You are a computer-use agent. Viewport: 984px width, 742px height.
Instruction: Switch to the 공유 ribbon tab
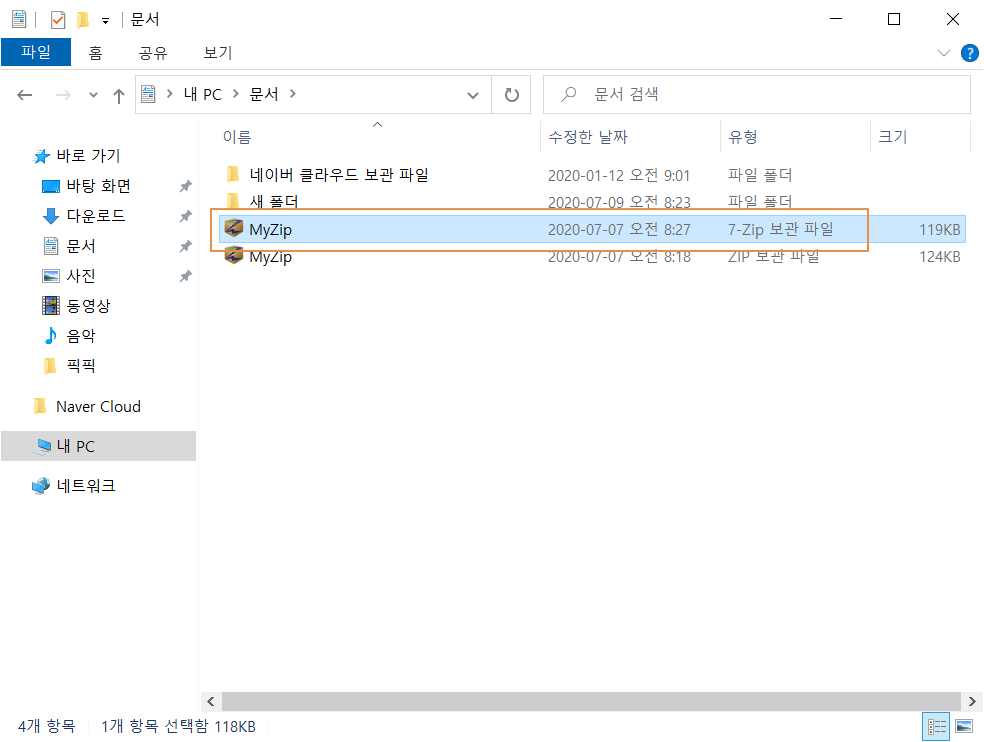tap(153, 53)
